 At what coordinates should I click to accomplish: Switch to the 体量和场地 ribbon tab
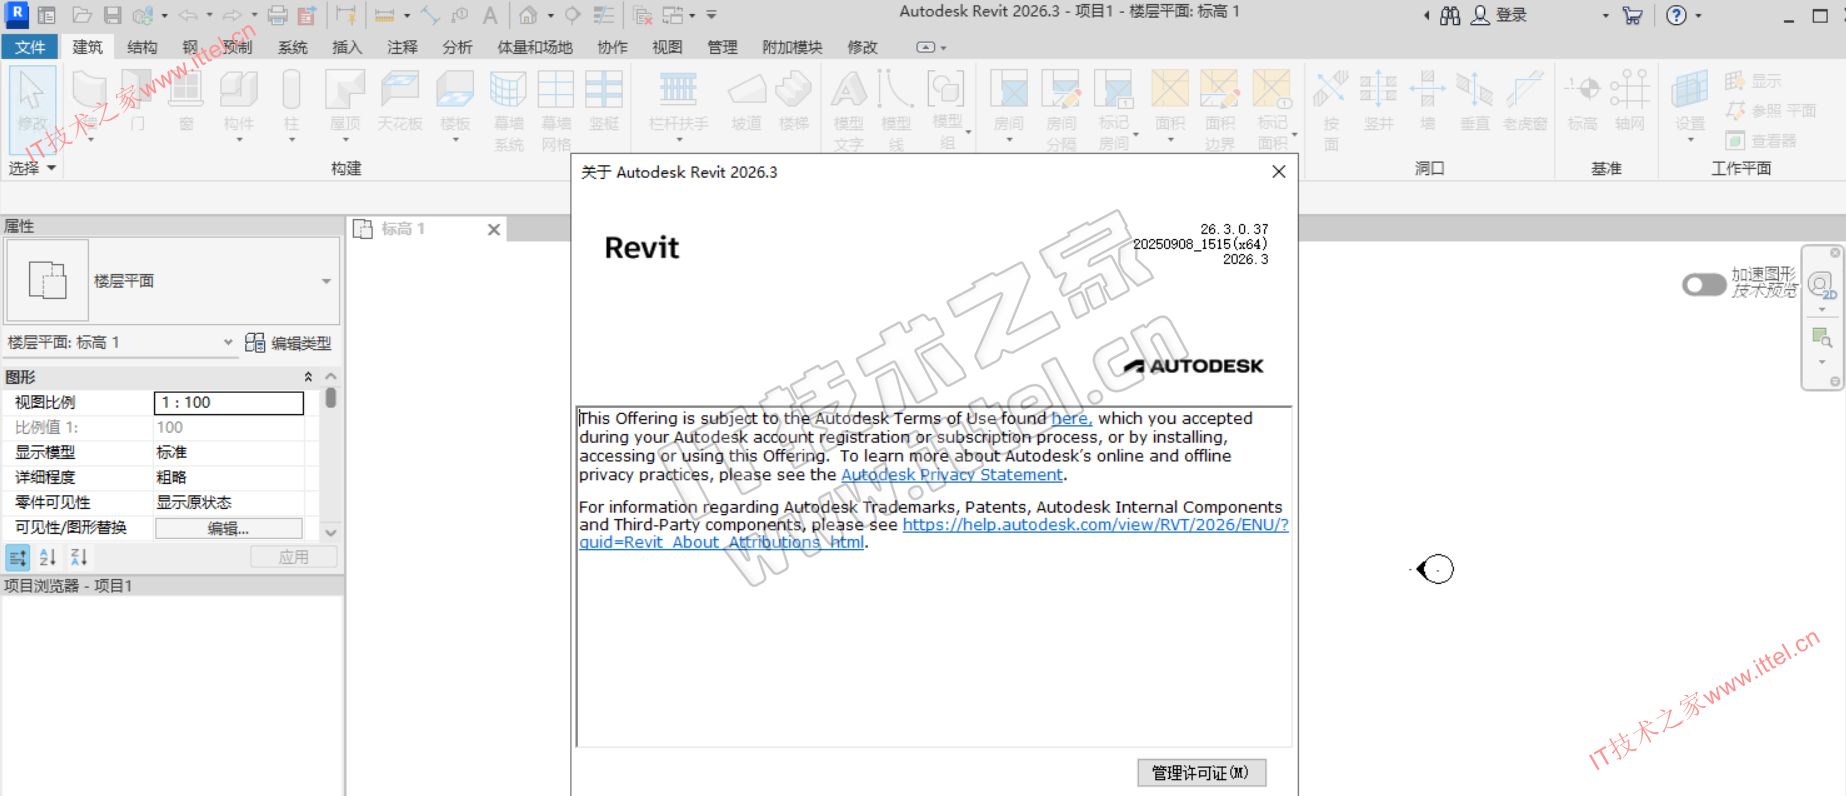pos(535,47)
